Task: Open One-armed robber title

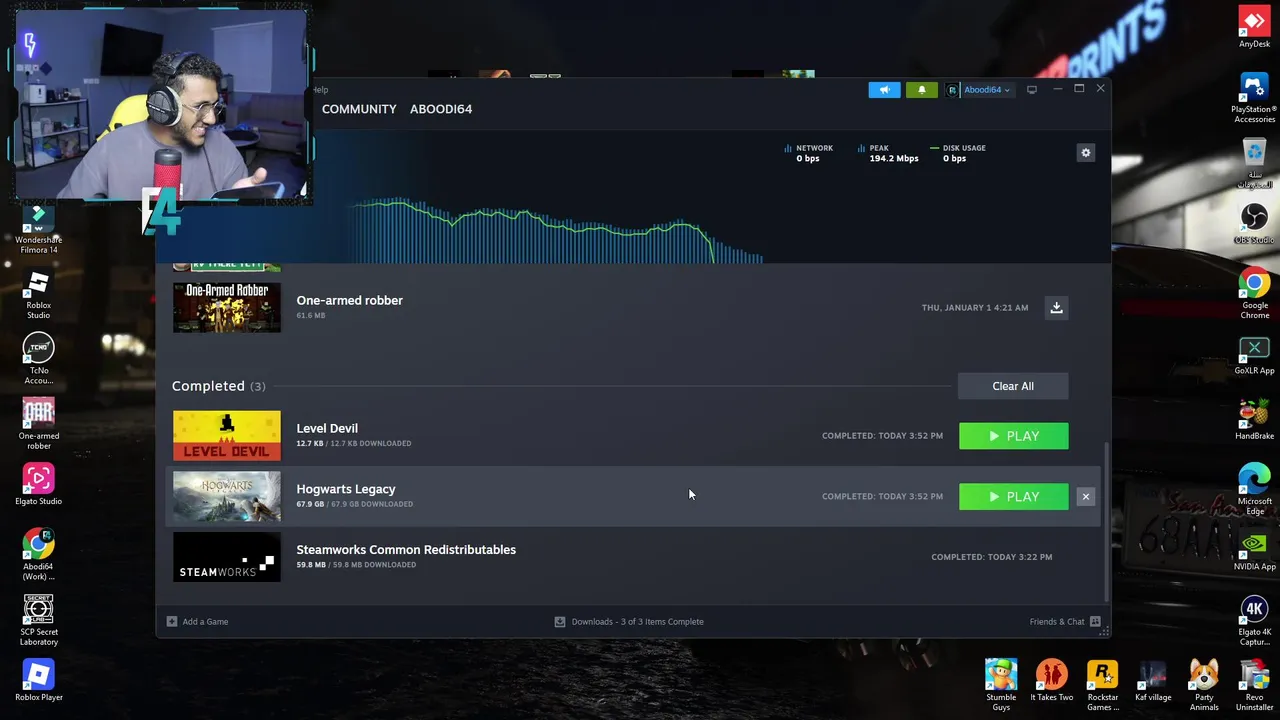Action: coord(349,300)
